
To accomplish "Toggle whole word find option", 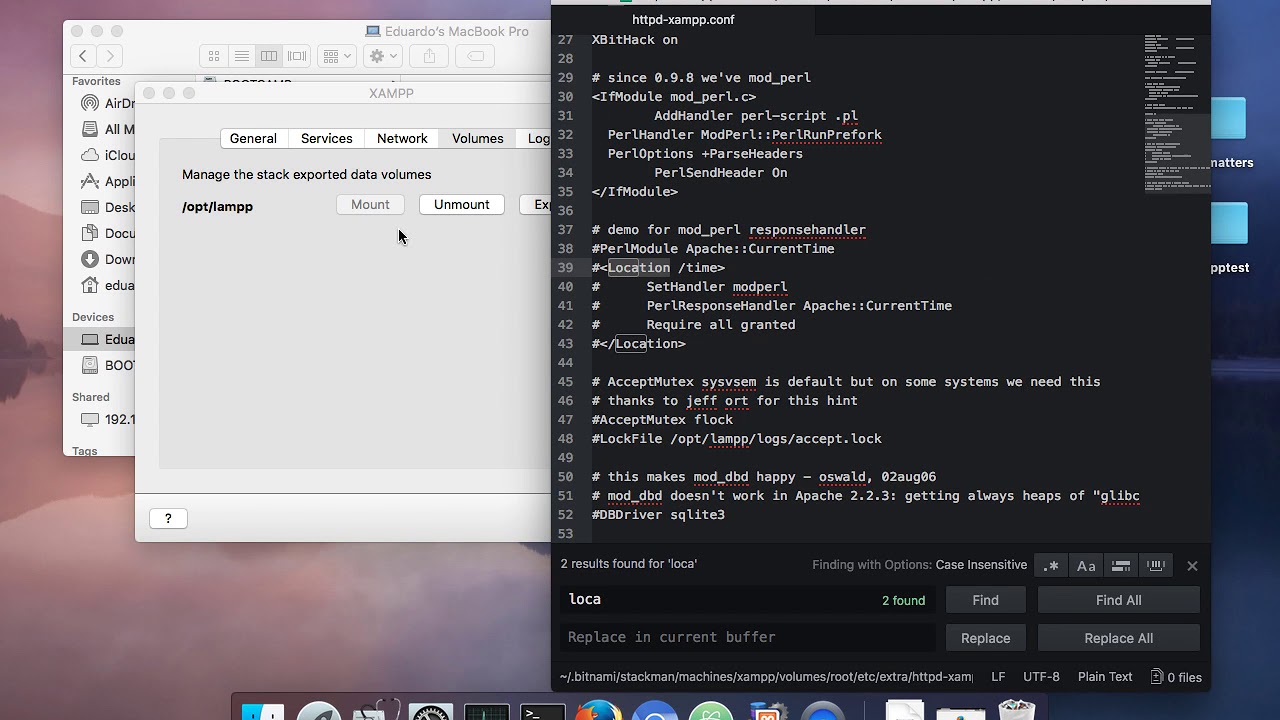I will coord(1156,566).
